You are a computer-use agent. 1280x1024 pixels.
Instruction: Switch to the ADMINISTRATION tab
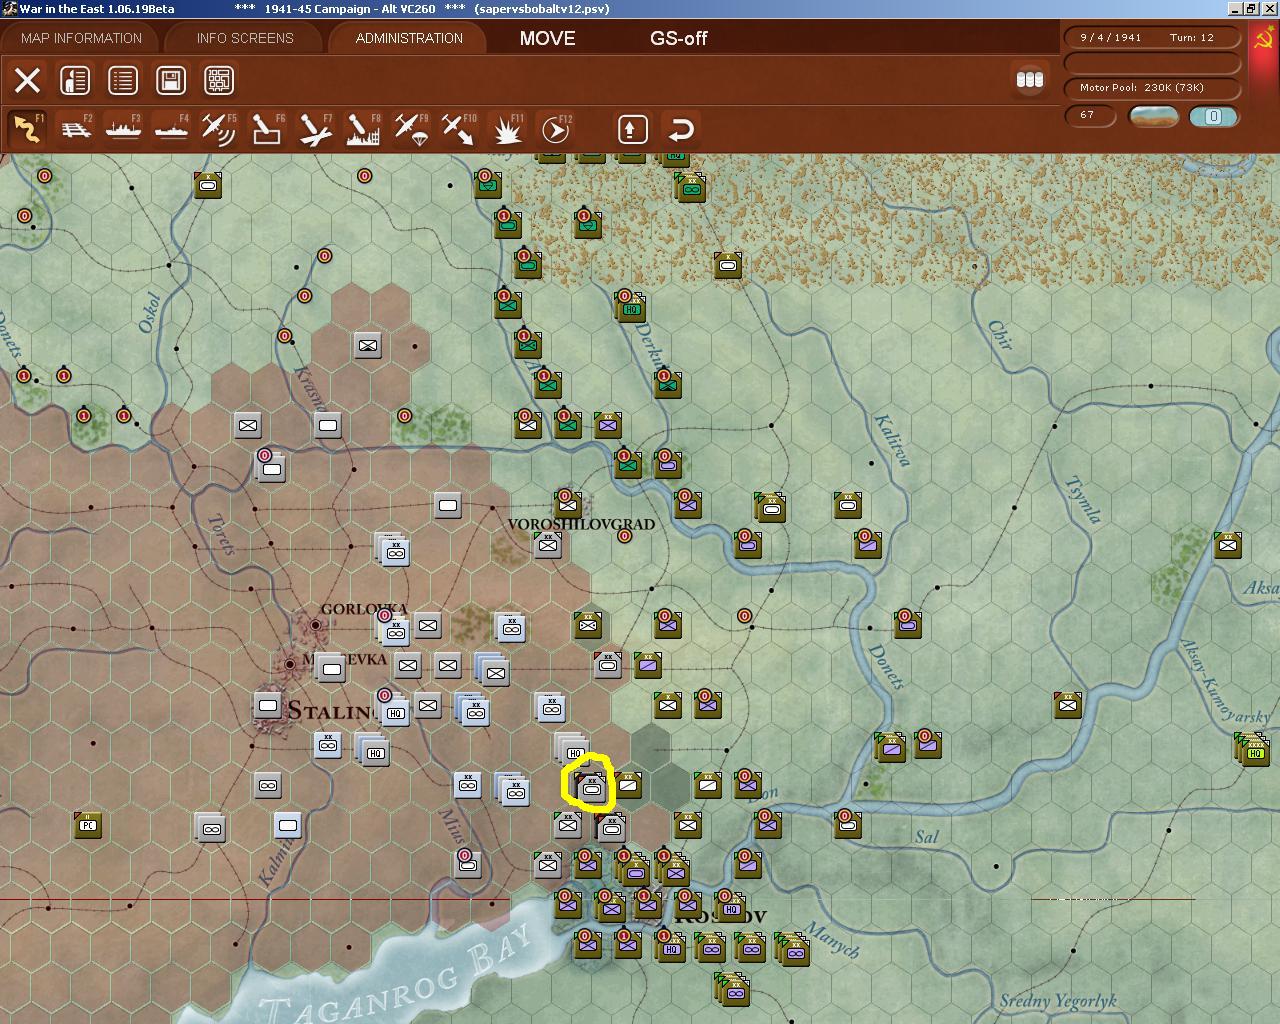click(x=409, y=38)
